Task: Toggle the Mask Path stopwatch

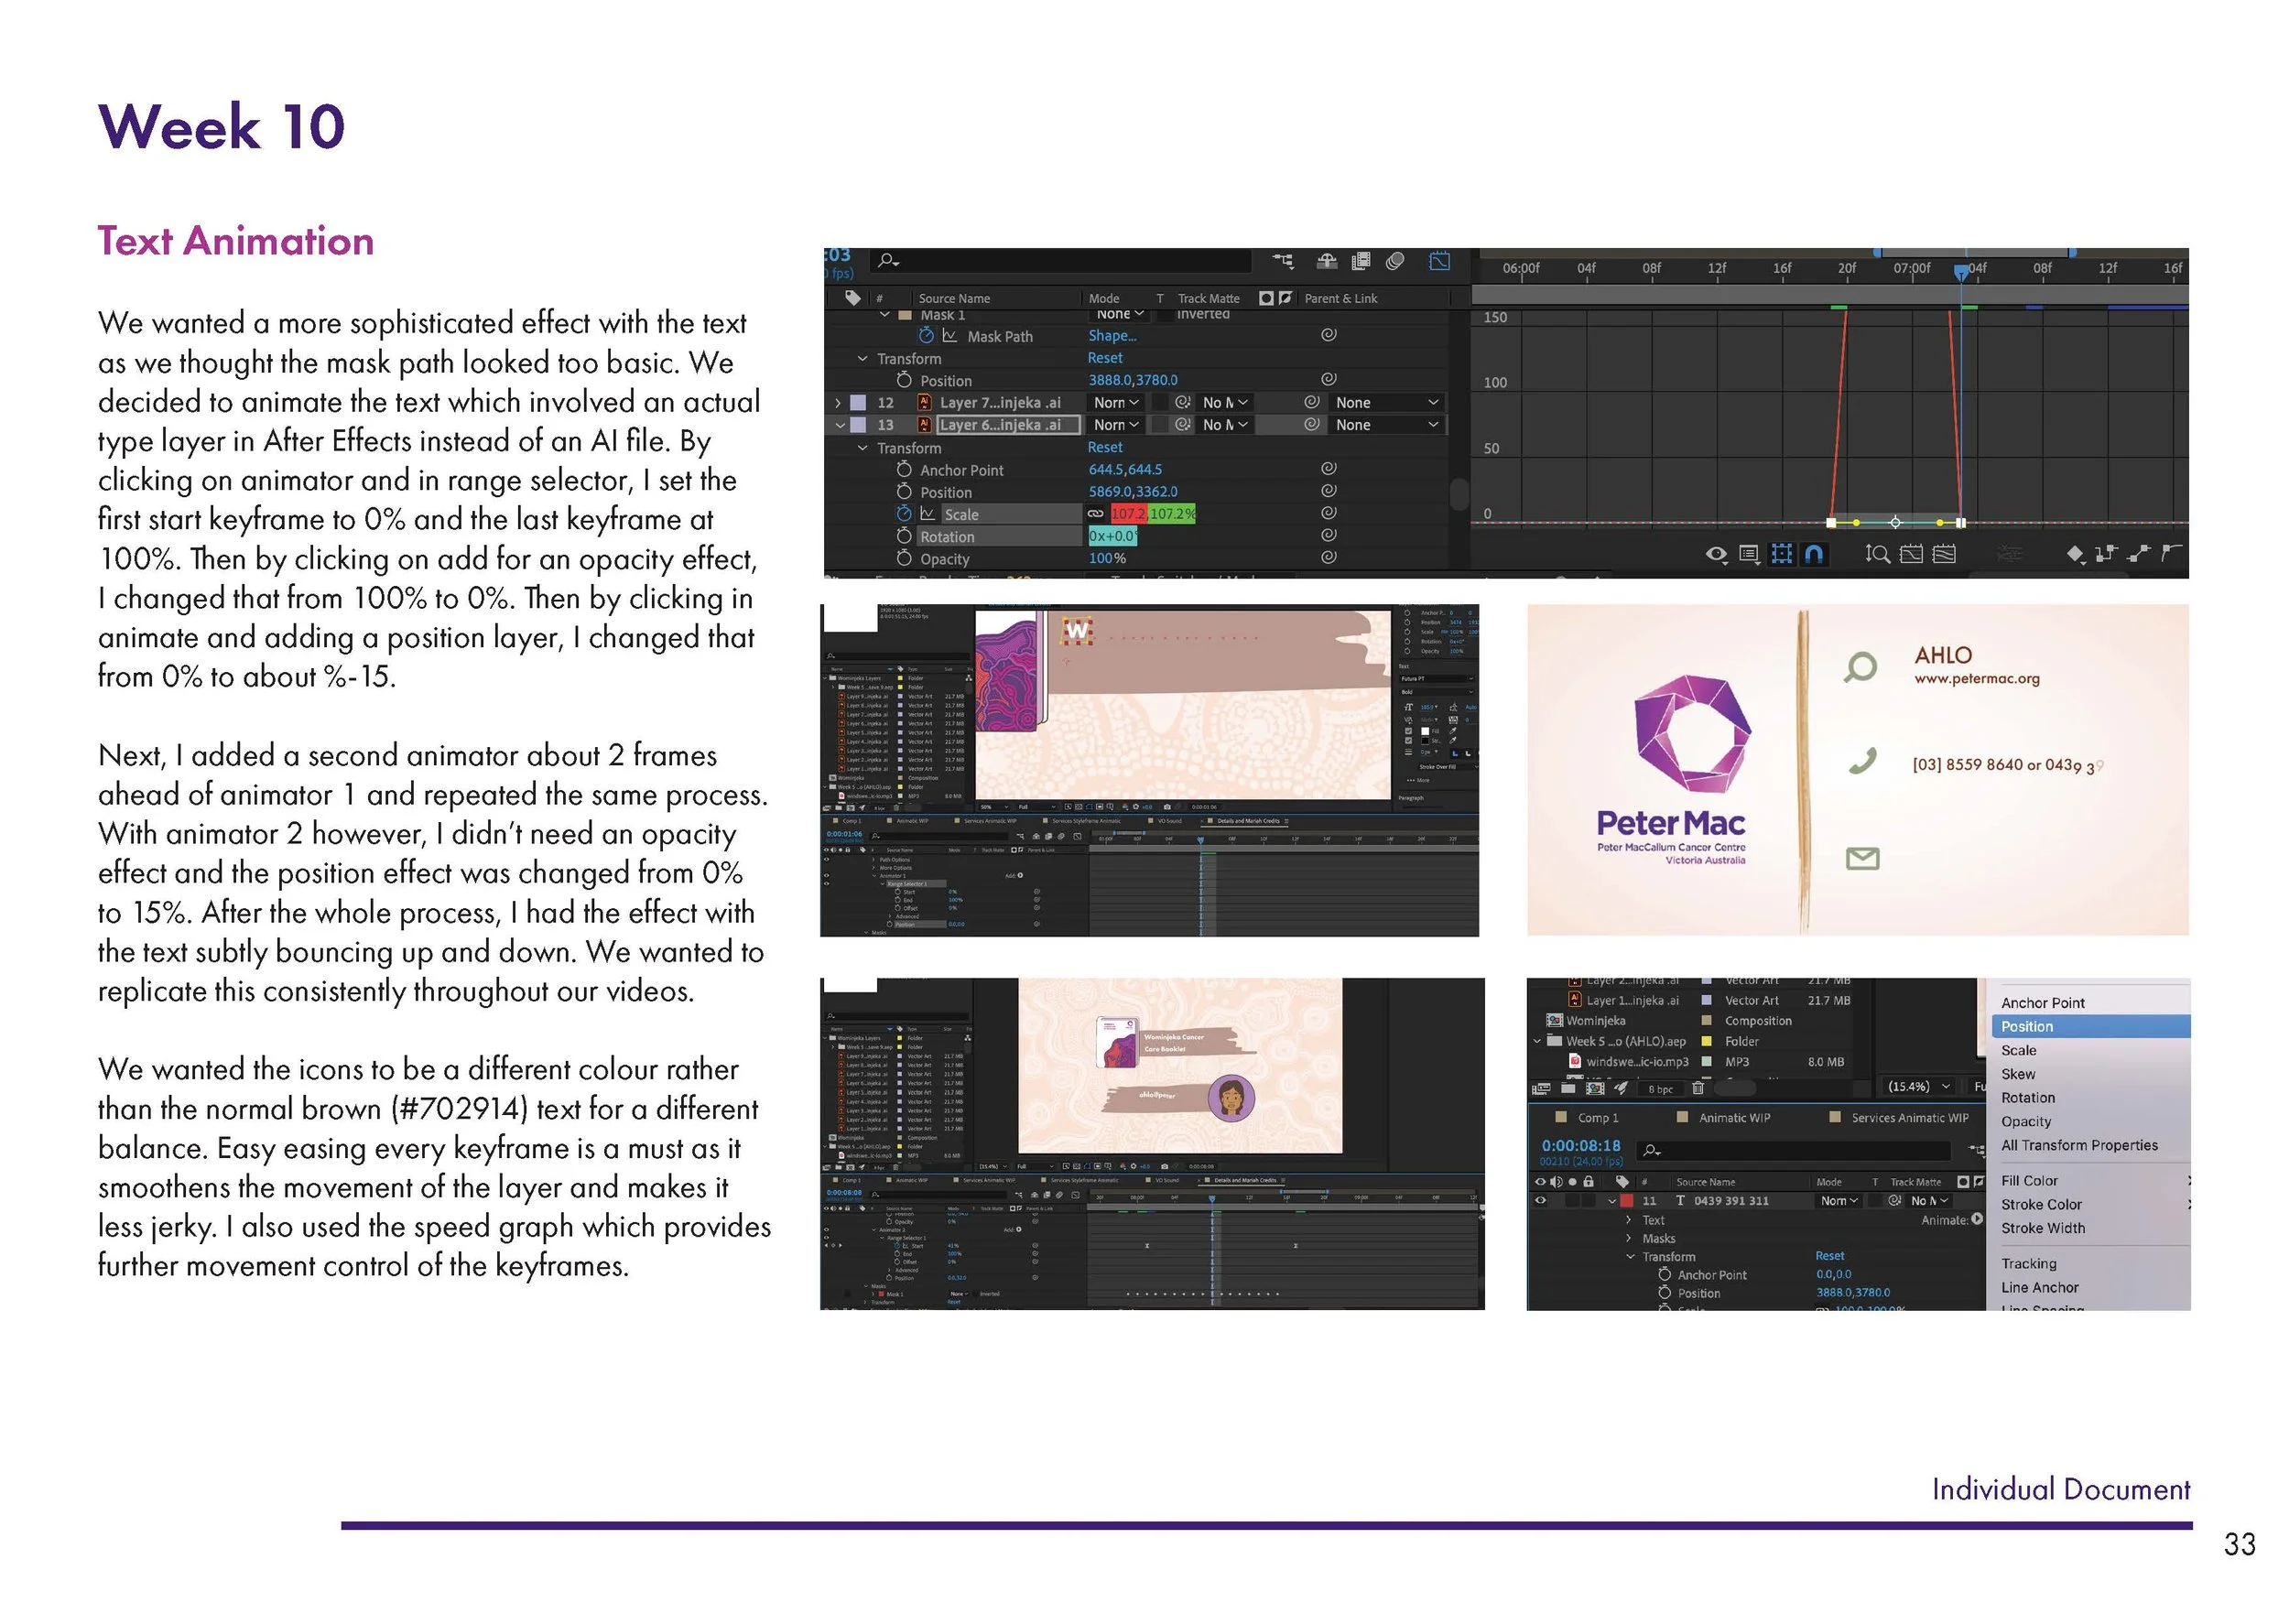Action: click(926, 336)
